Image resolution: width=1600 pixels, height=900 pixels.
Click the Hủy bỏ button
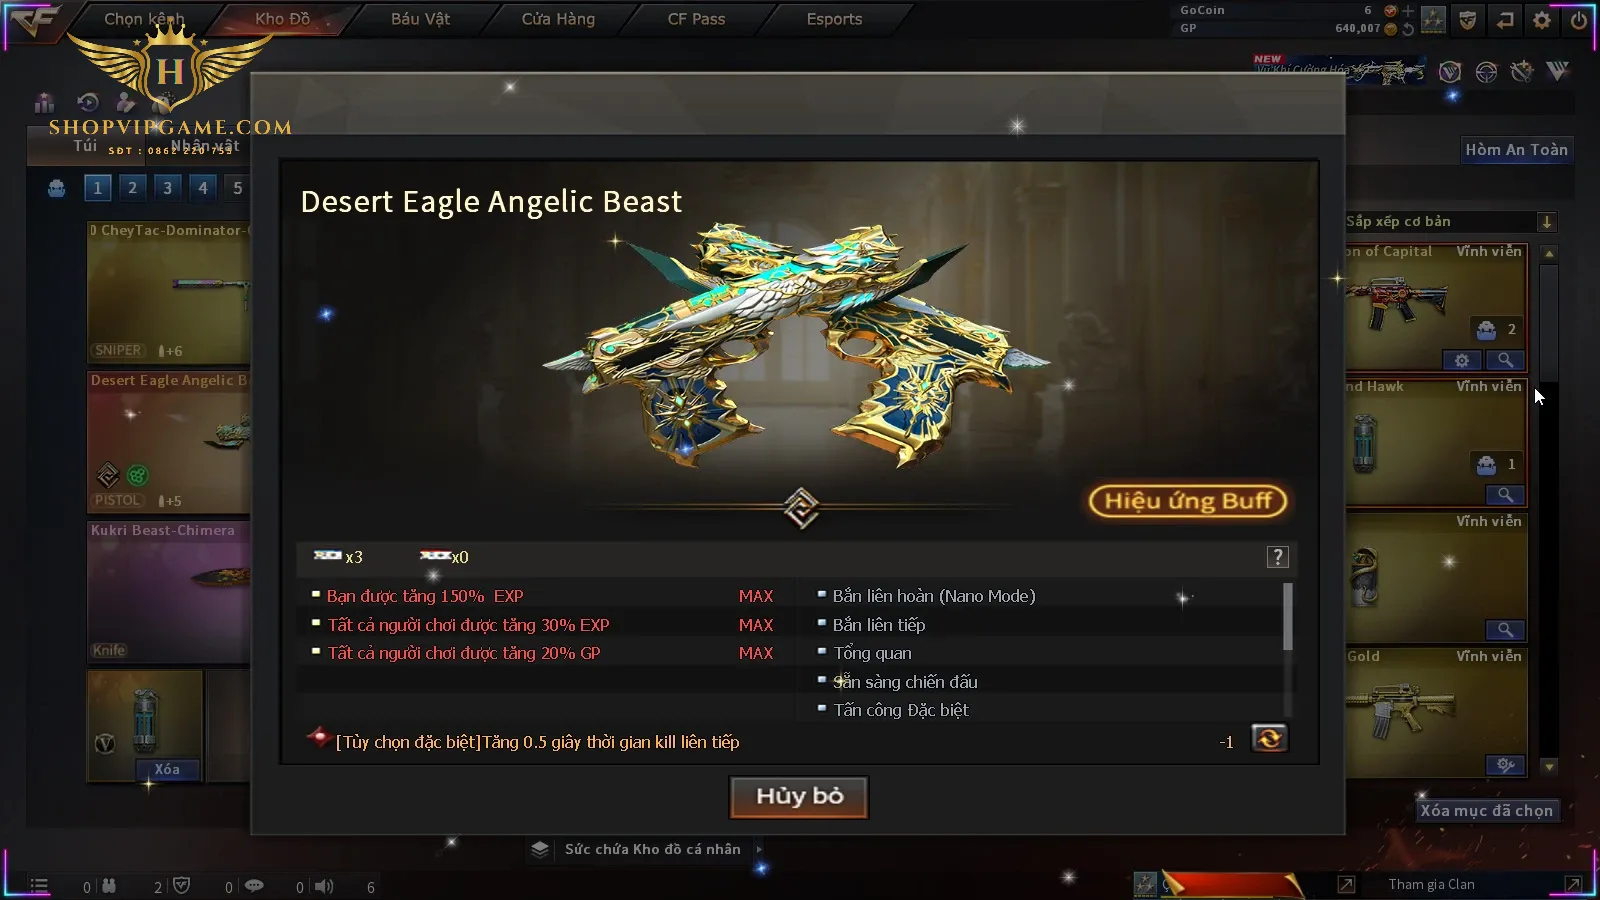pos(799,796)
